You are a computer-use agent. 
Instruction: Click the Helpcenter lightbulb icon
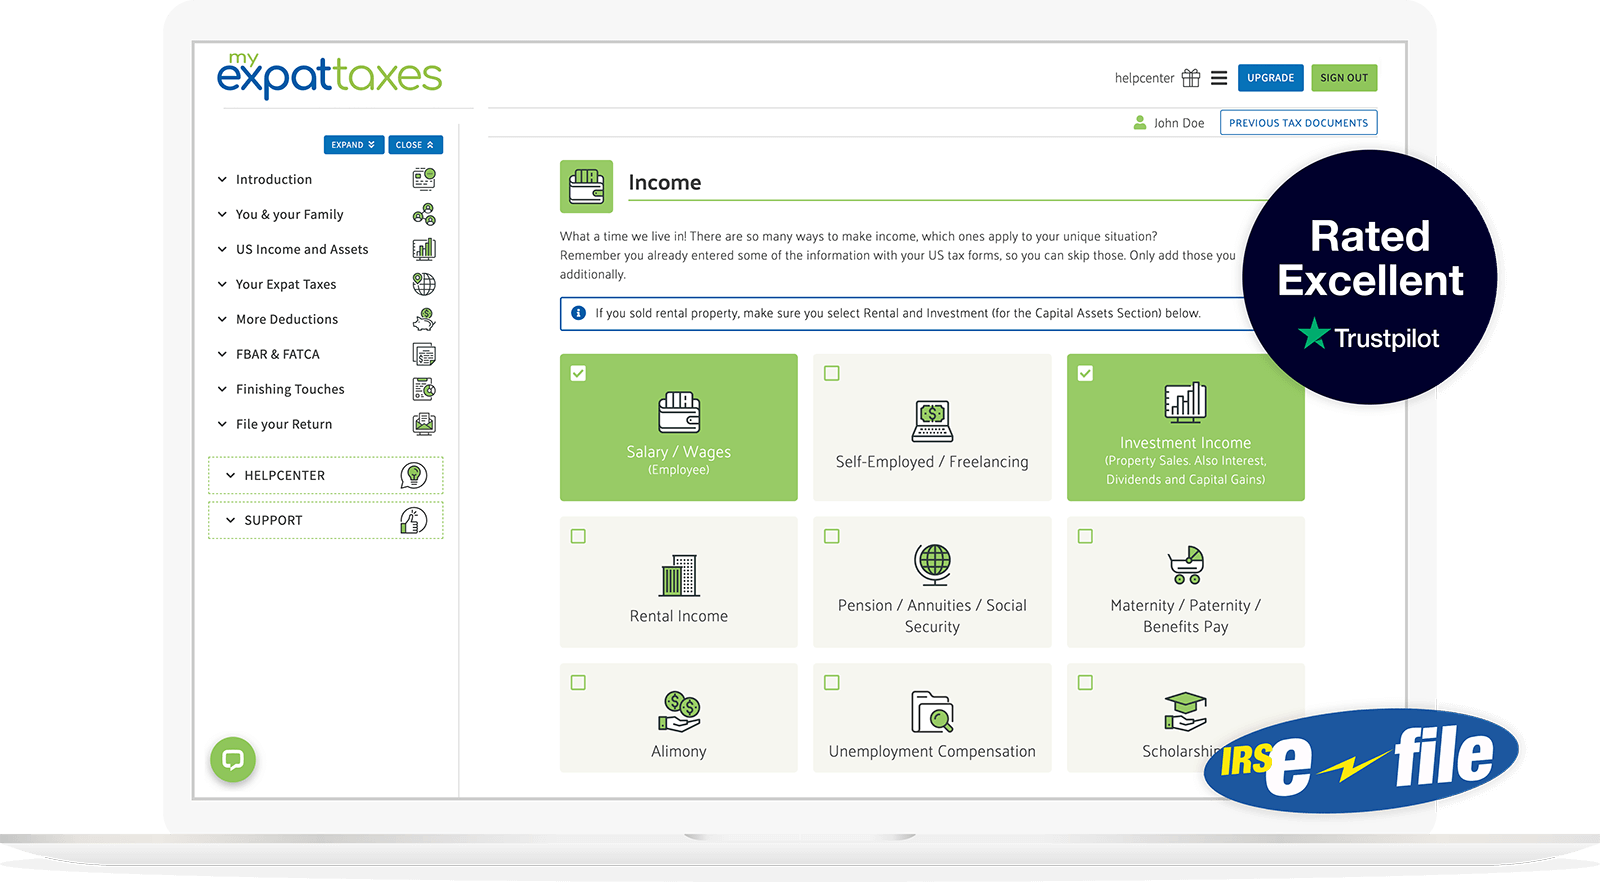click(x=413, y=475)
